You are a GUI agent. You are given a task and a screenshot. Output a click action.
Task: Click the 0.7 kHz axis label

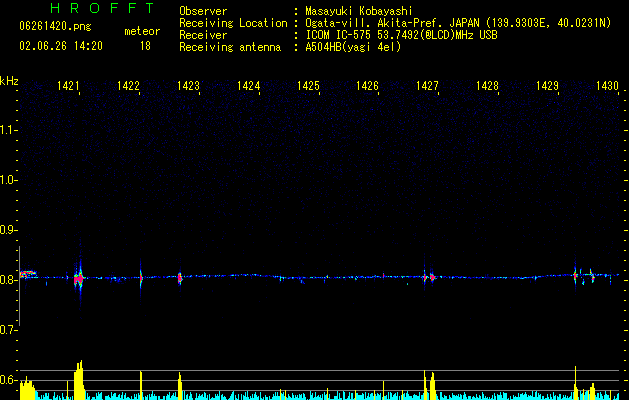[8, 330]
